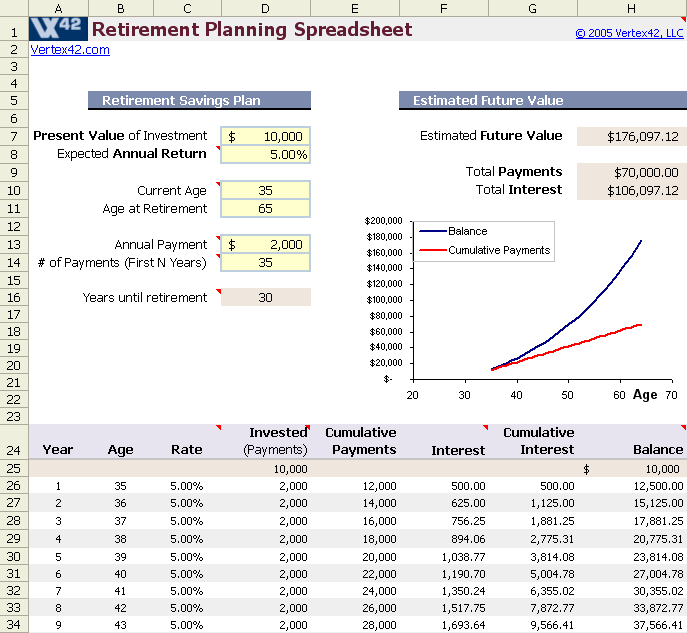Select balance cell 37,566.41
This screenshot has height=633, width=687.
click(632, 625)
